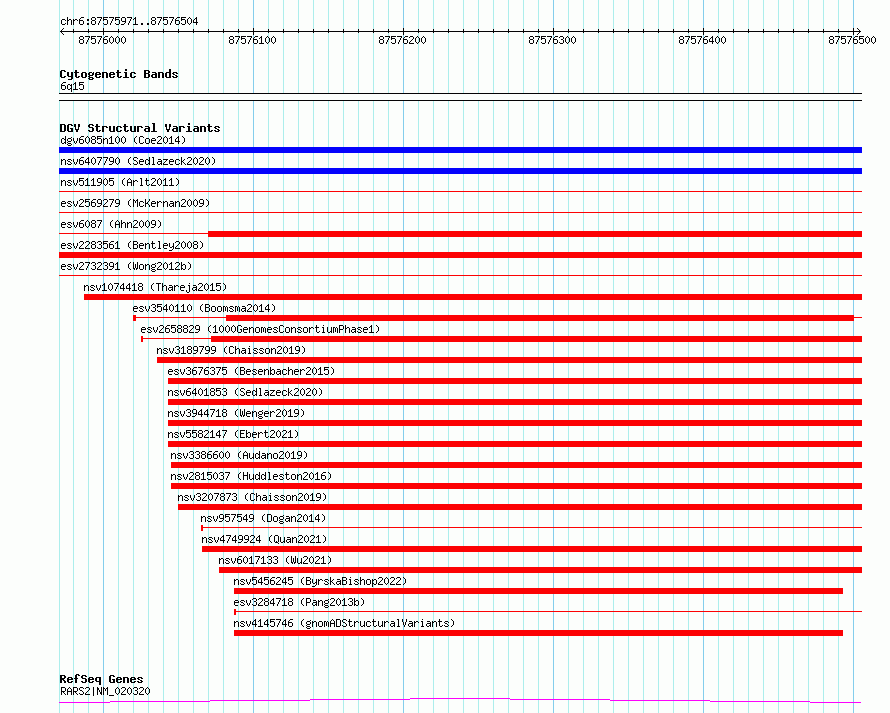The width and height of the screenshot is (890, 713).
Task: Click the blue bar under nsv6407790
Action: coord(460,171)
